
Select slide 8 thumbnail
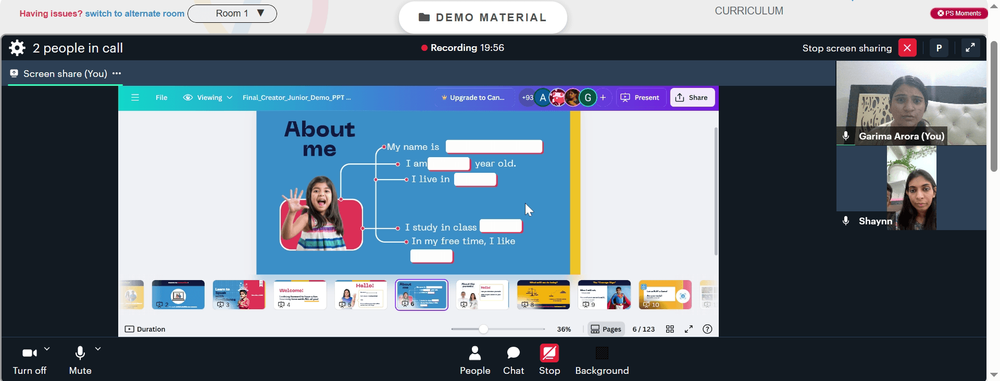[x=543, y=295]
